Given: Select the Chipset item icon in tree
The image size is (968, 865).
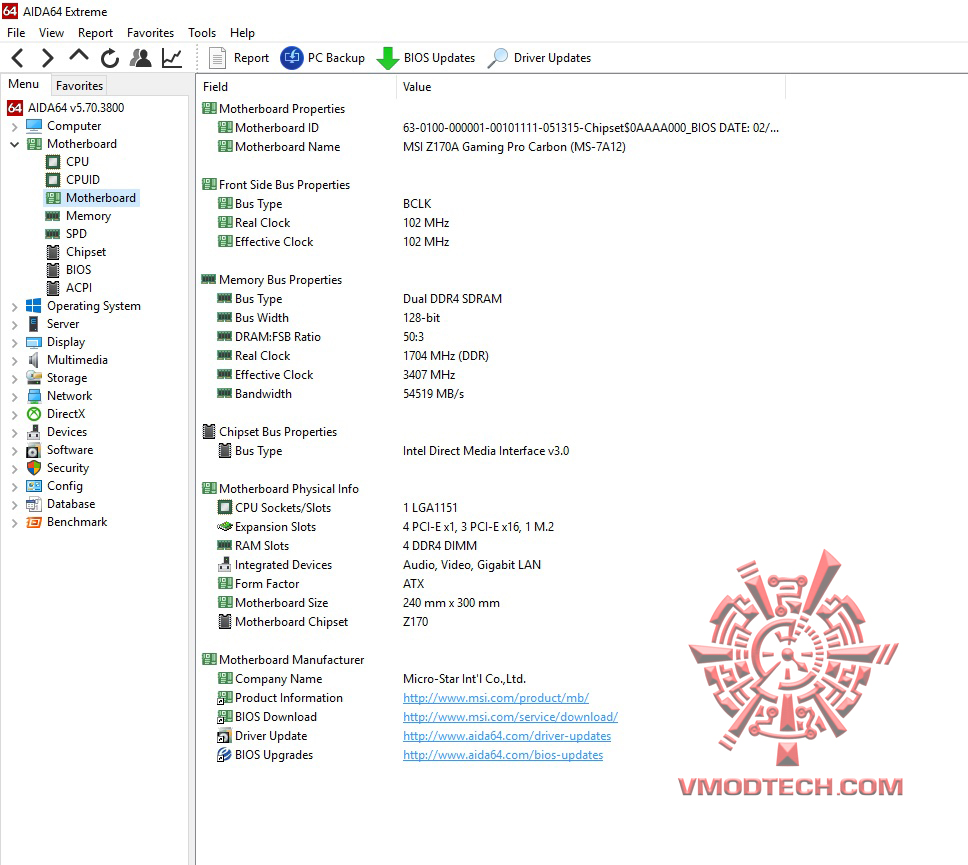Looking at the screenshot, I should point(53,252).
